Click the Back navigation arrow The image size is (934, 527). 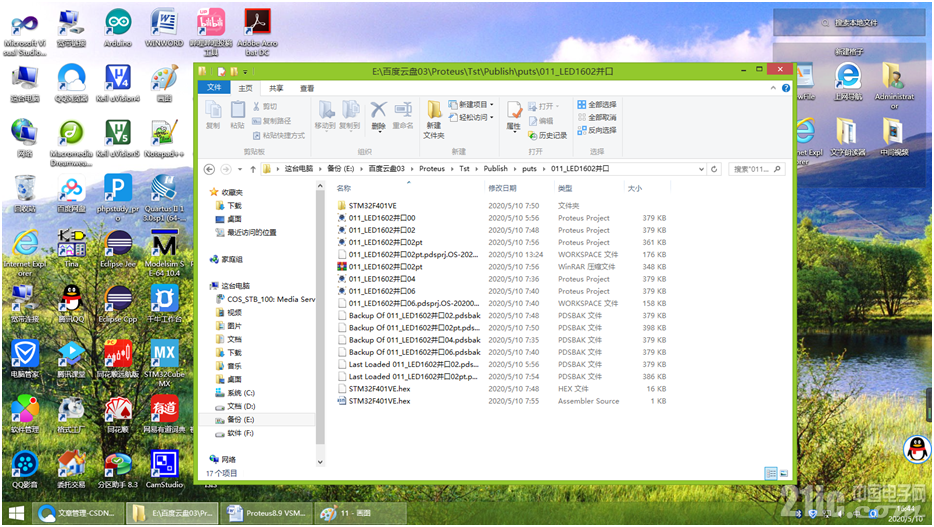[210, 169]
